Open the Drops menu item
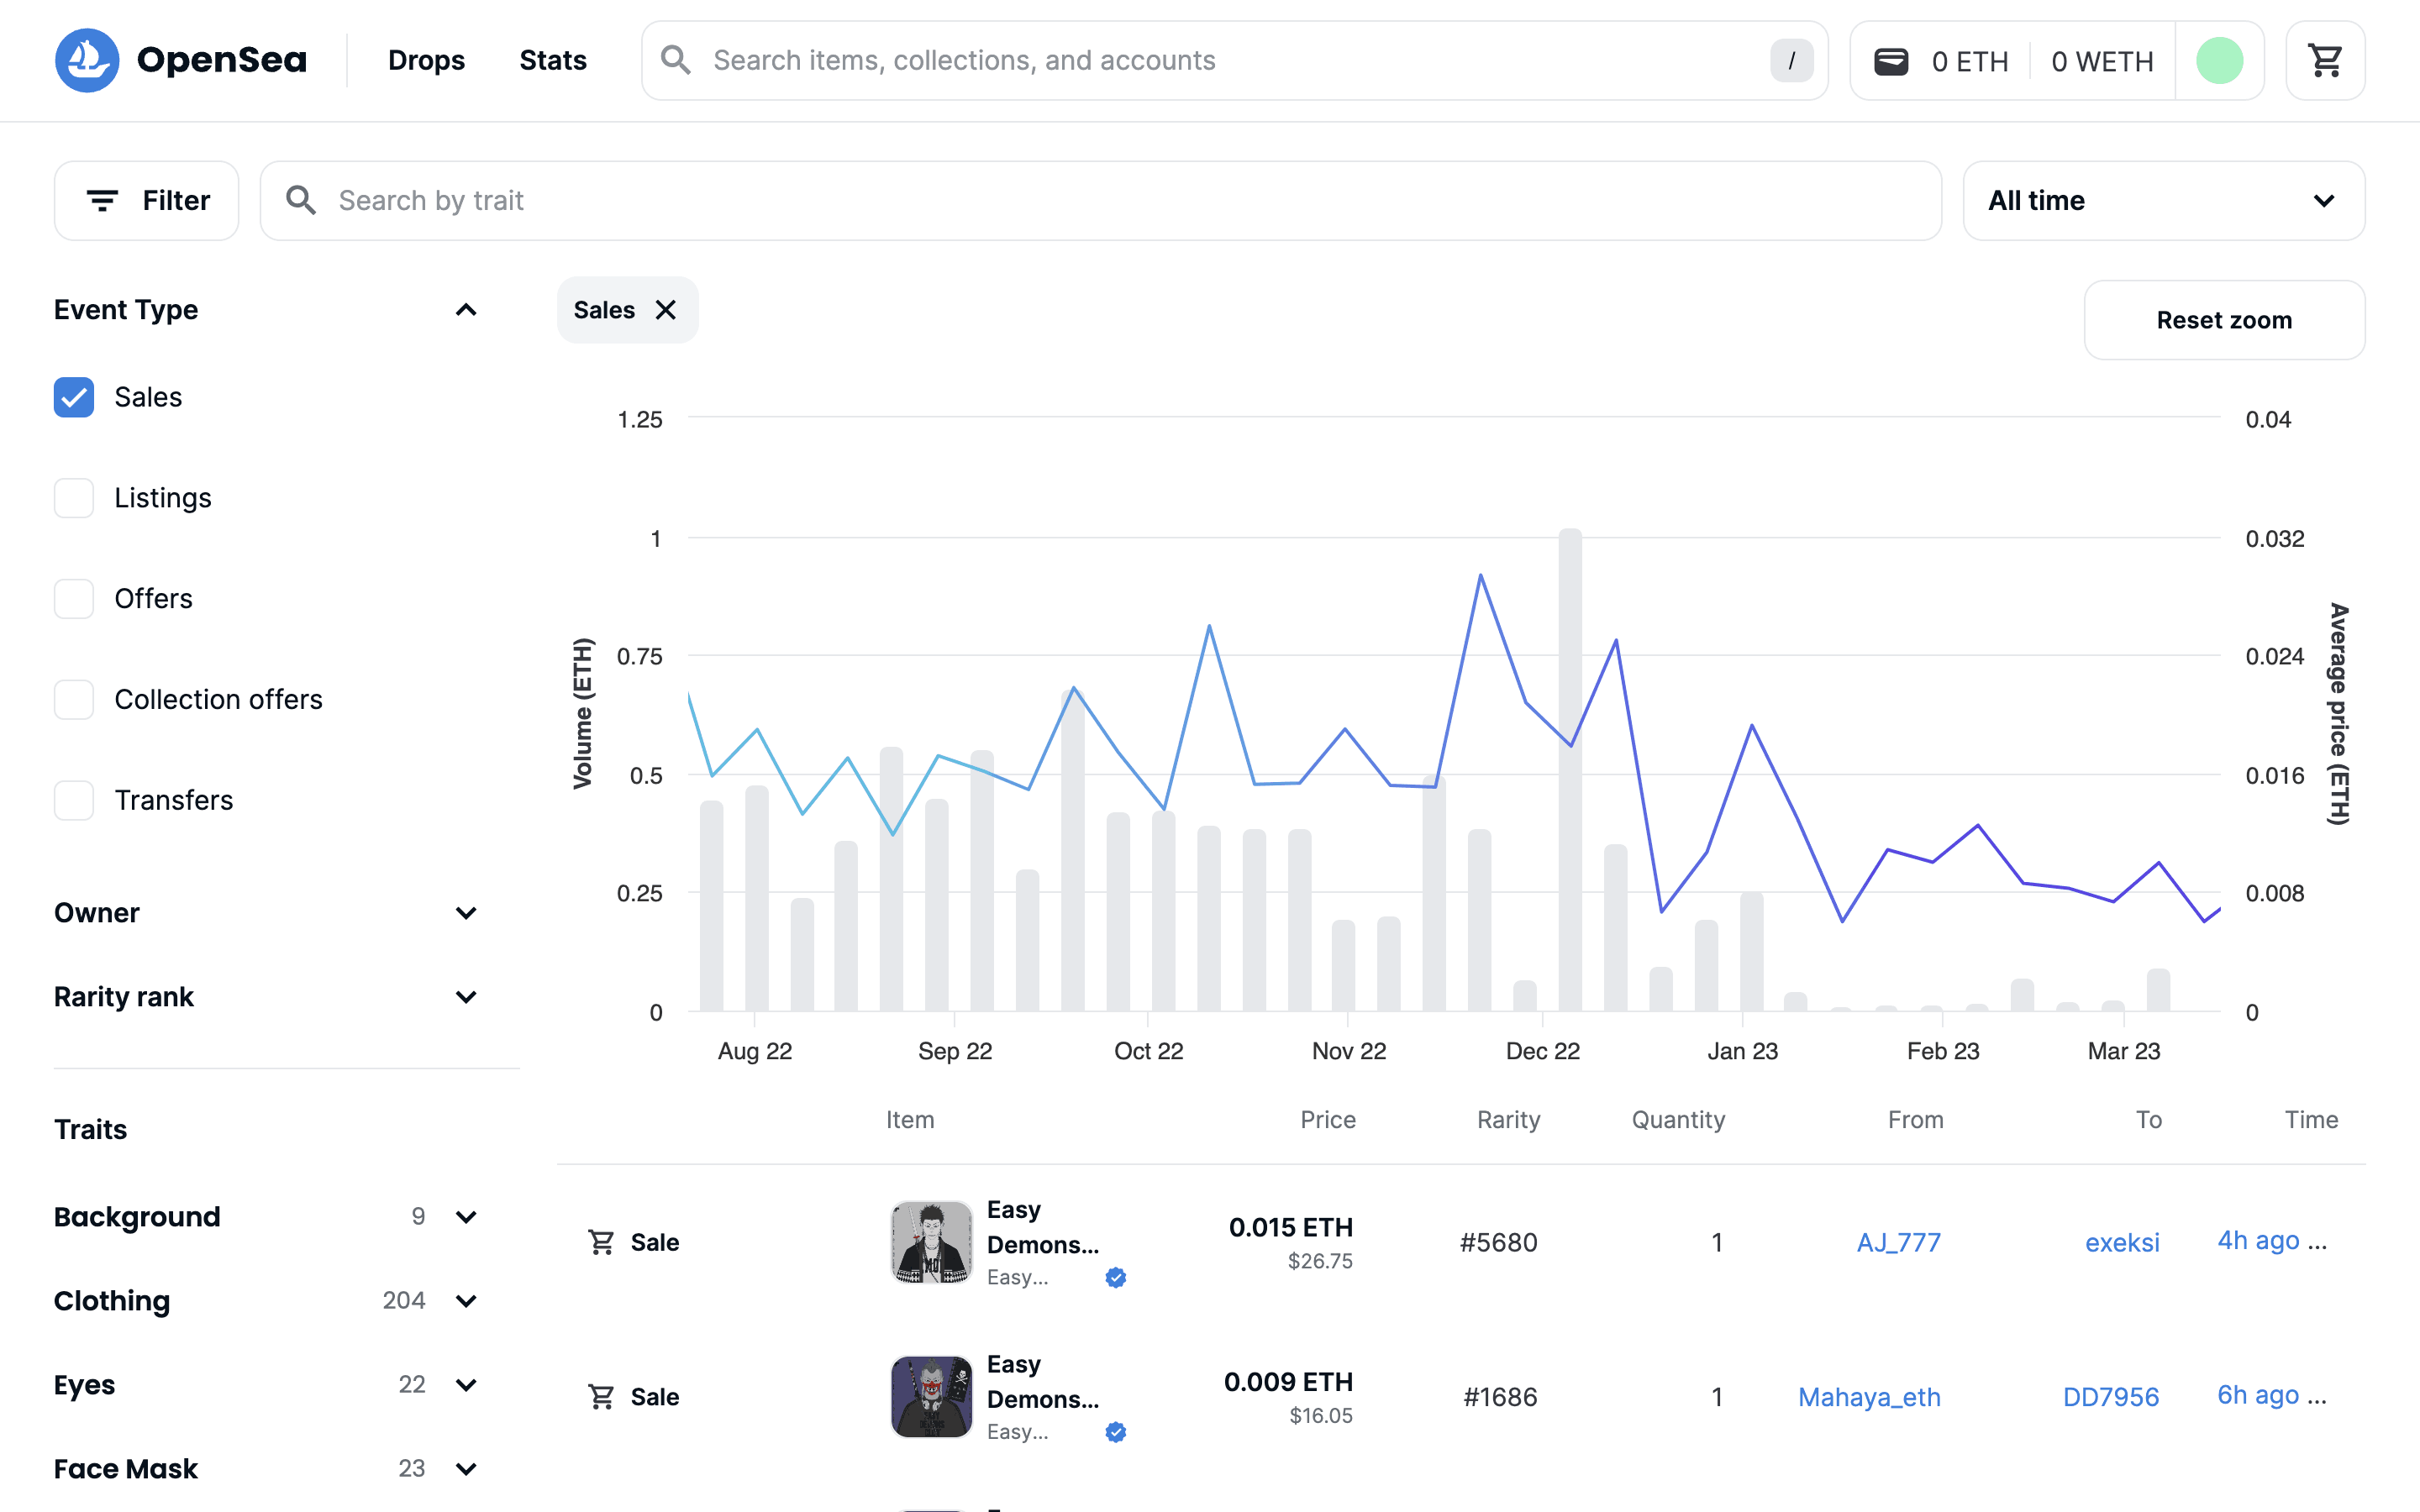The height and width of the screenshot is (1512, 2420). (x=426, y=60)
